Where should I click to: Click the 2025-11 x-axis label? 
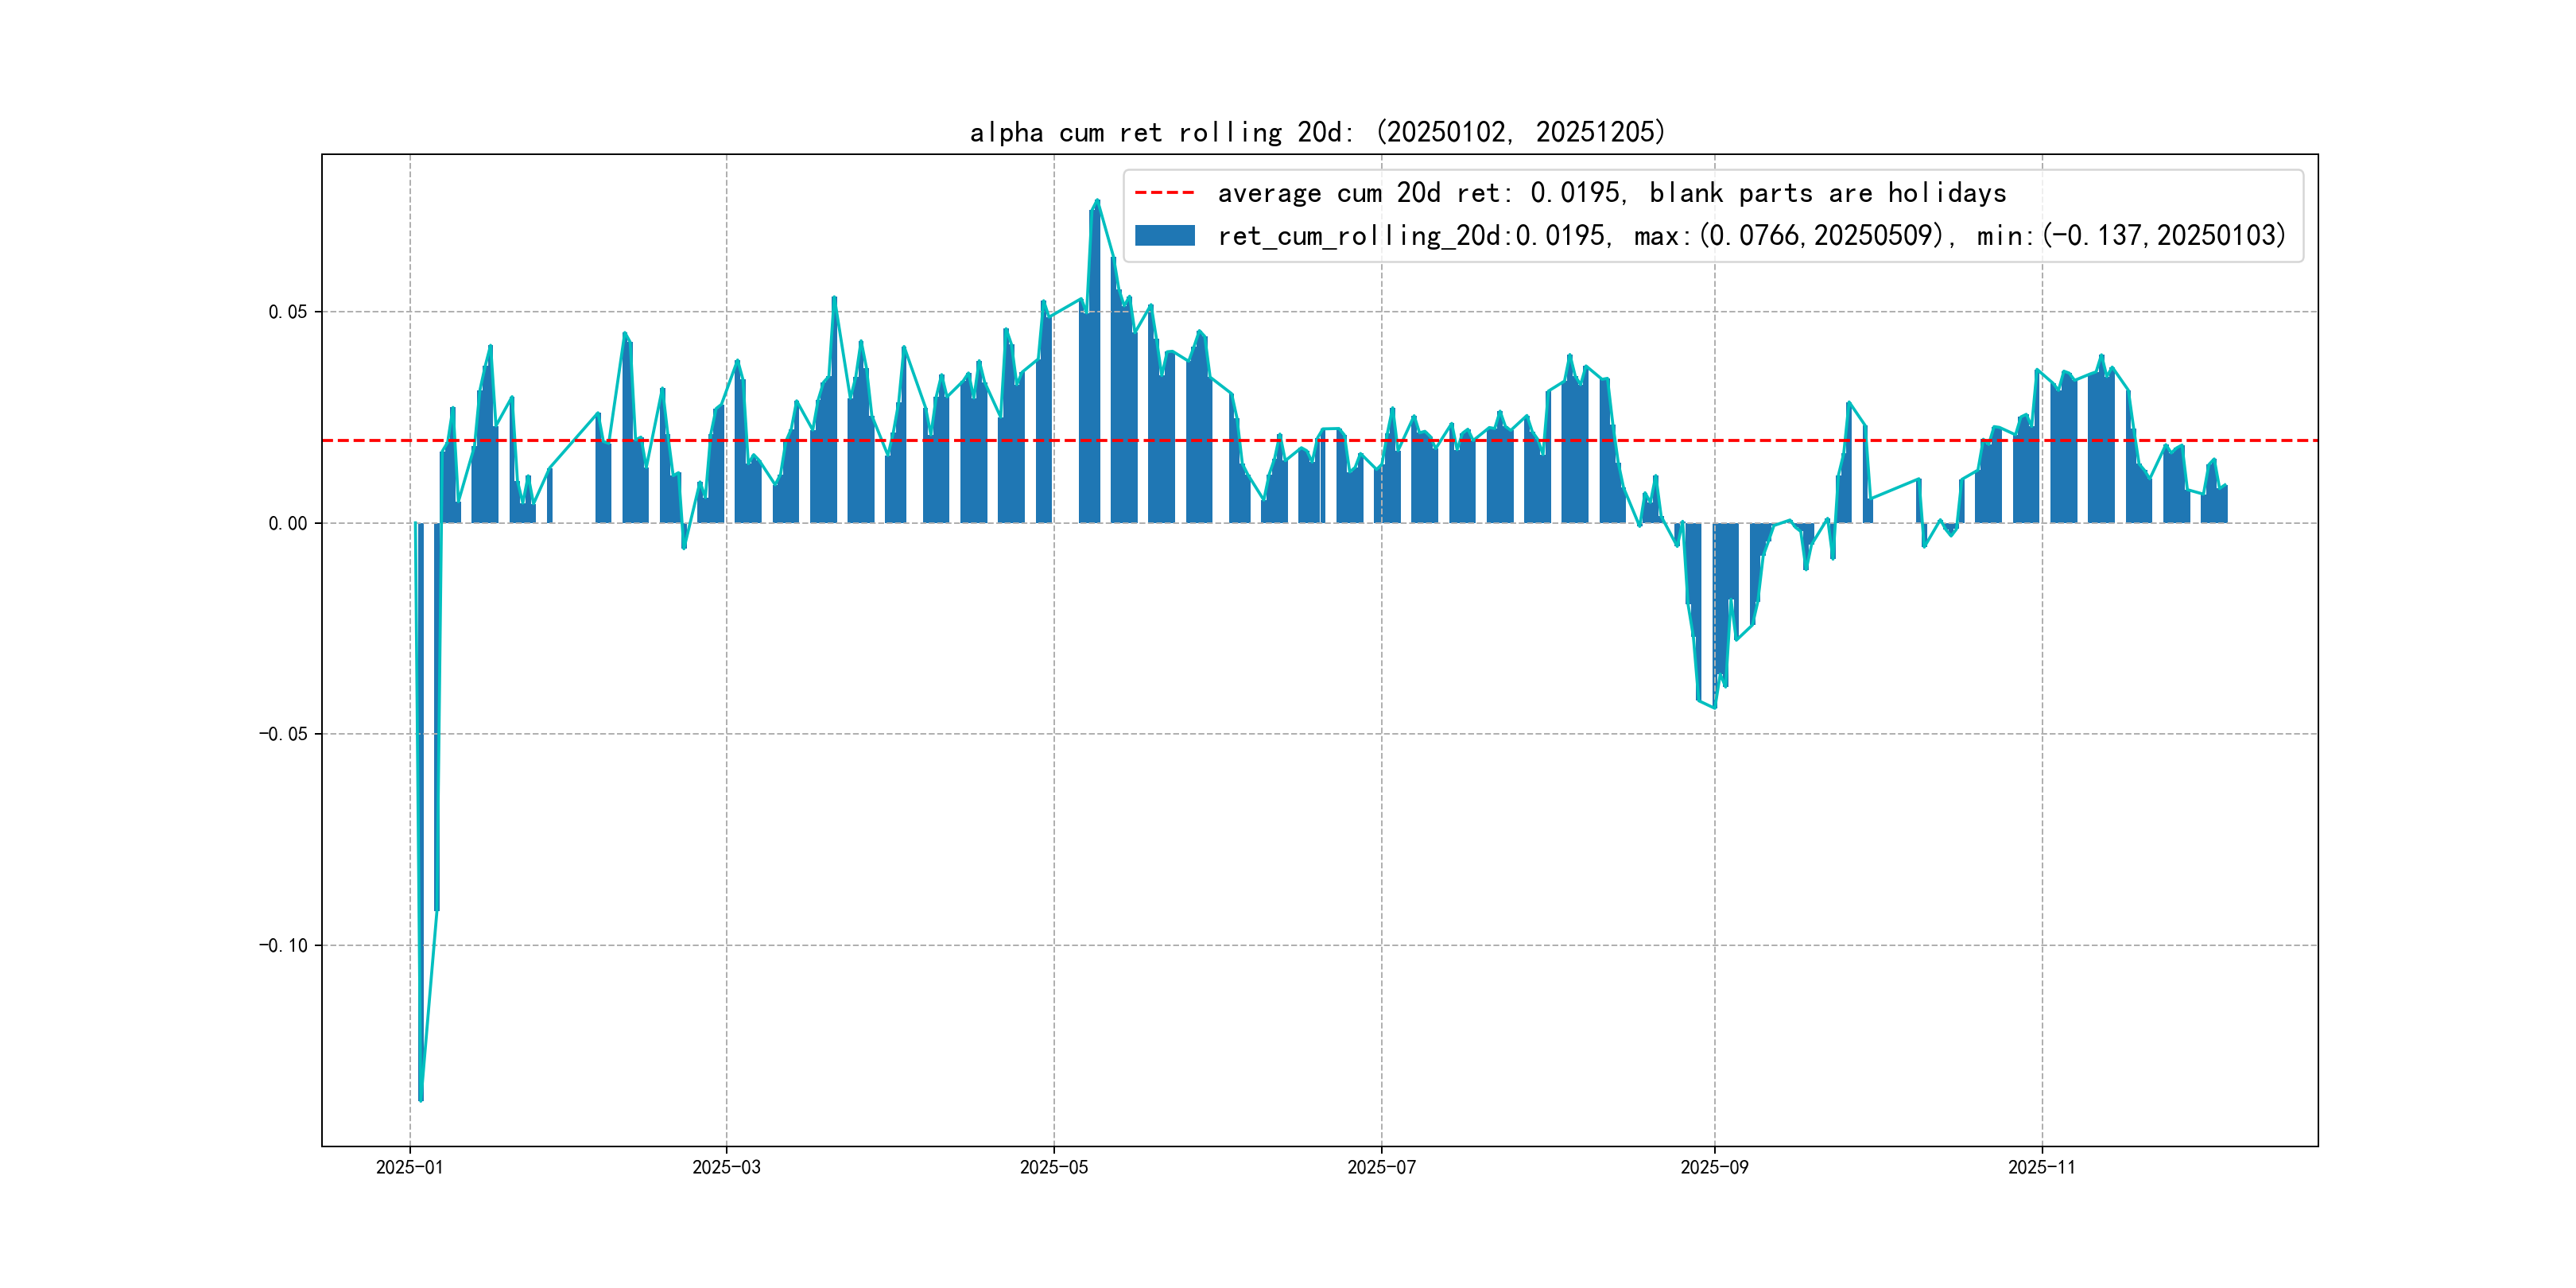pyautogui.click(x=2041, y=1167)
